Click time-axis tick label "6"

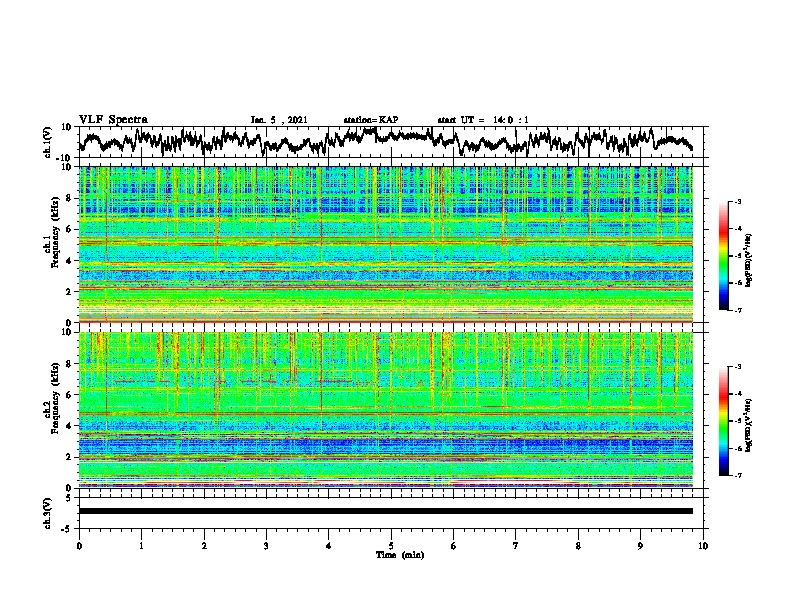click(x=454, y=546)
